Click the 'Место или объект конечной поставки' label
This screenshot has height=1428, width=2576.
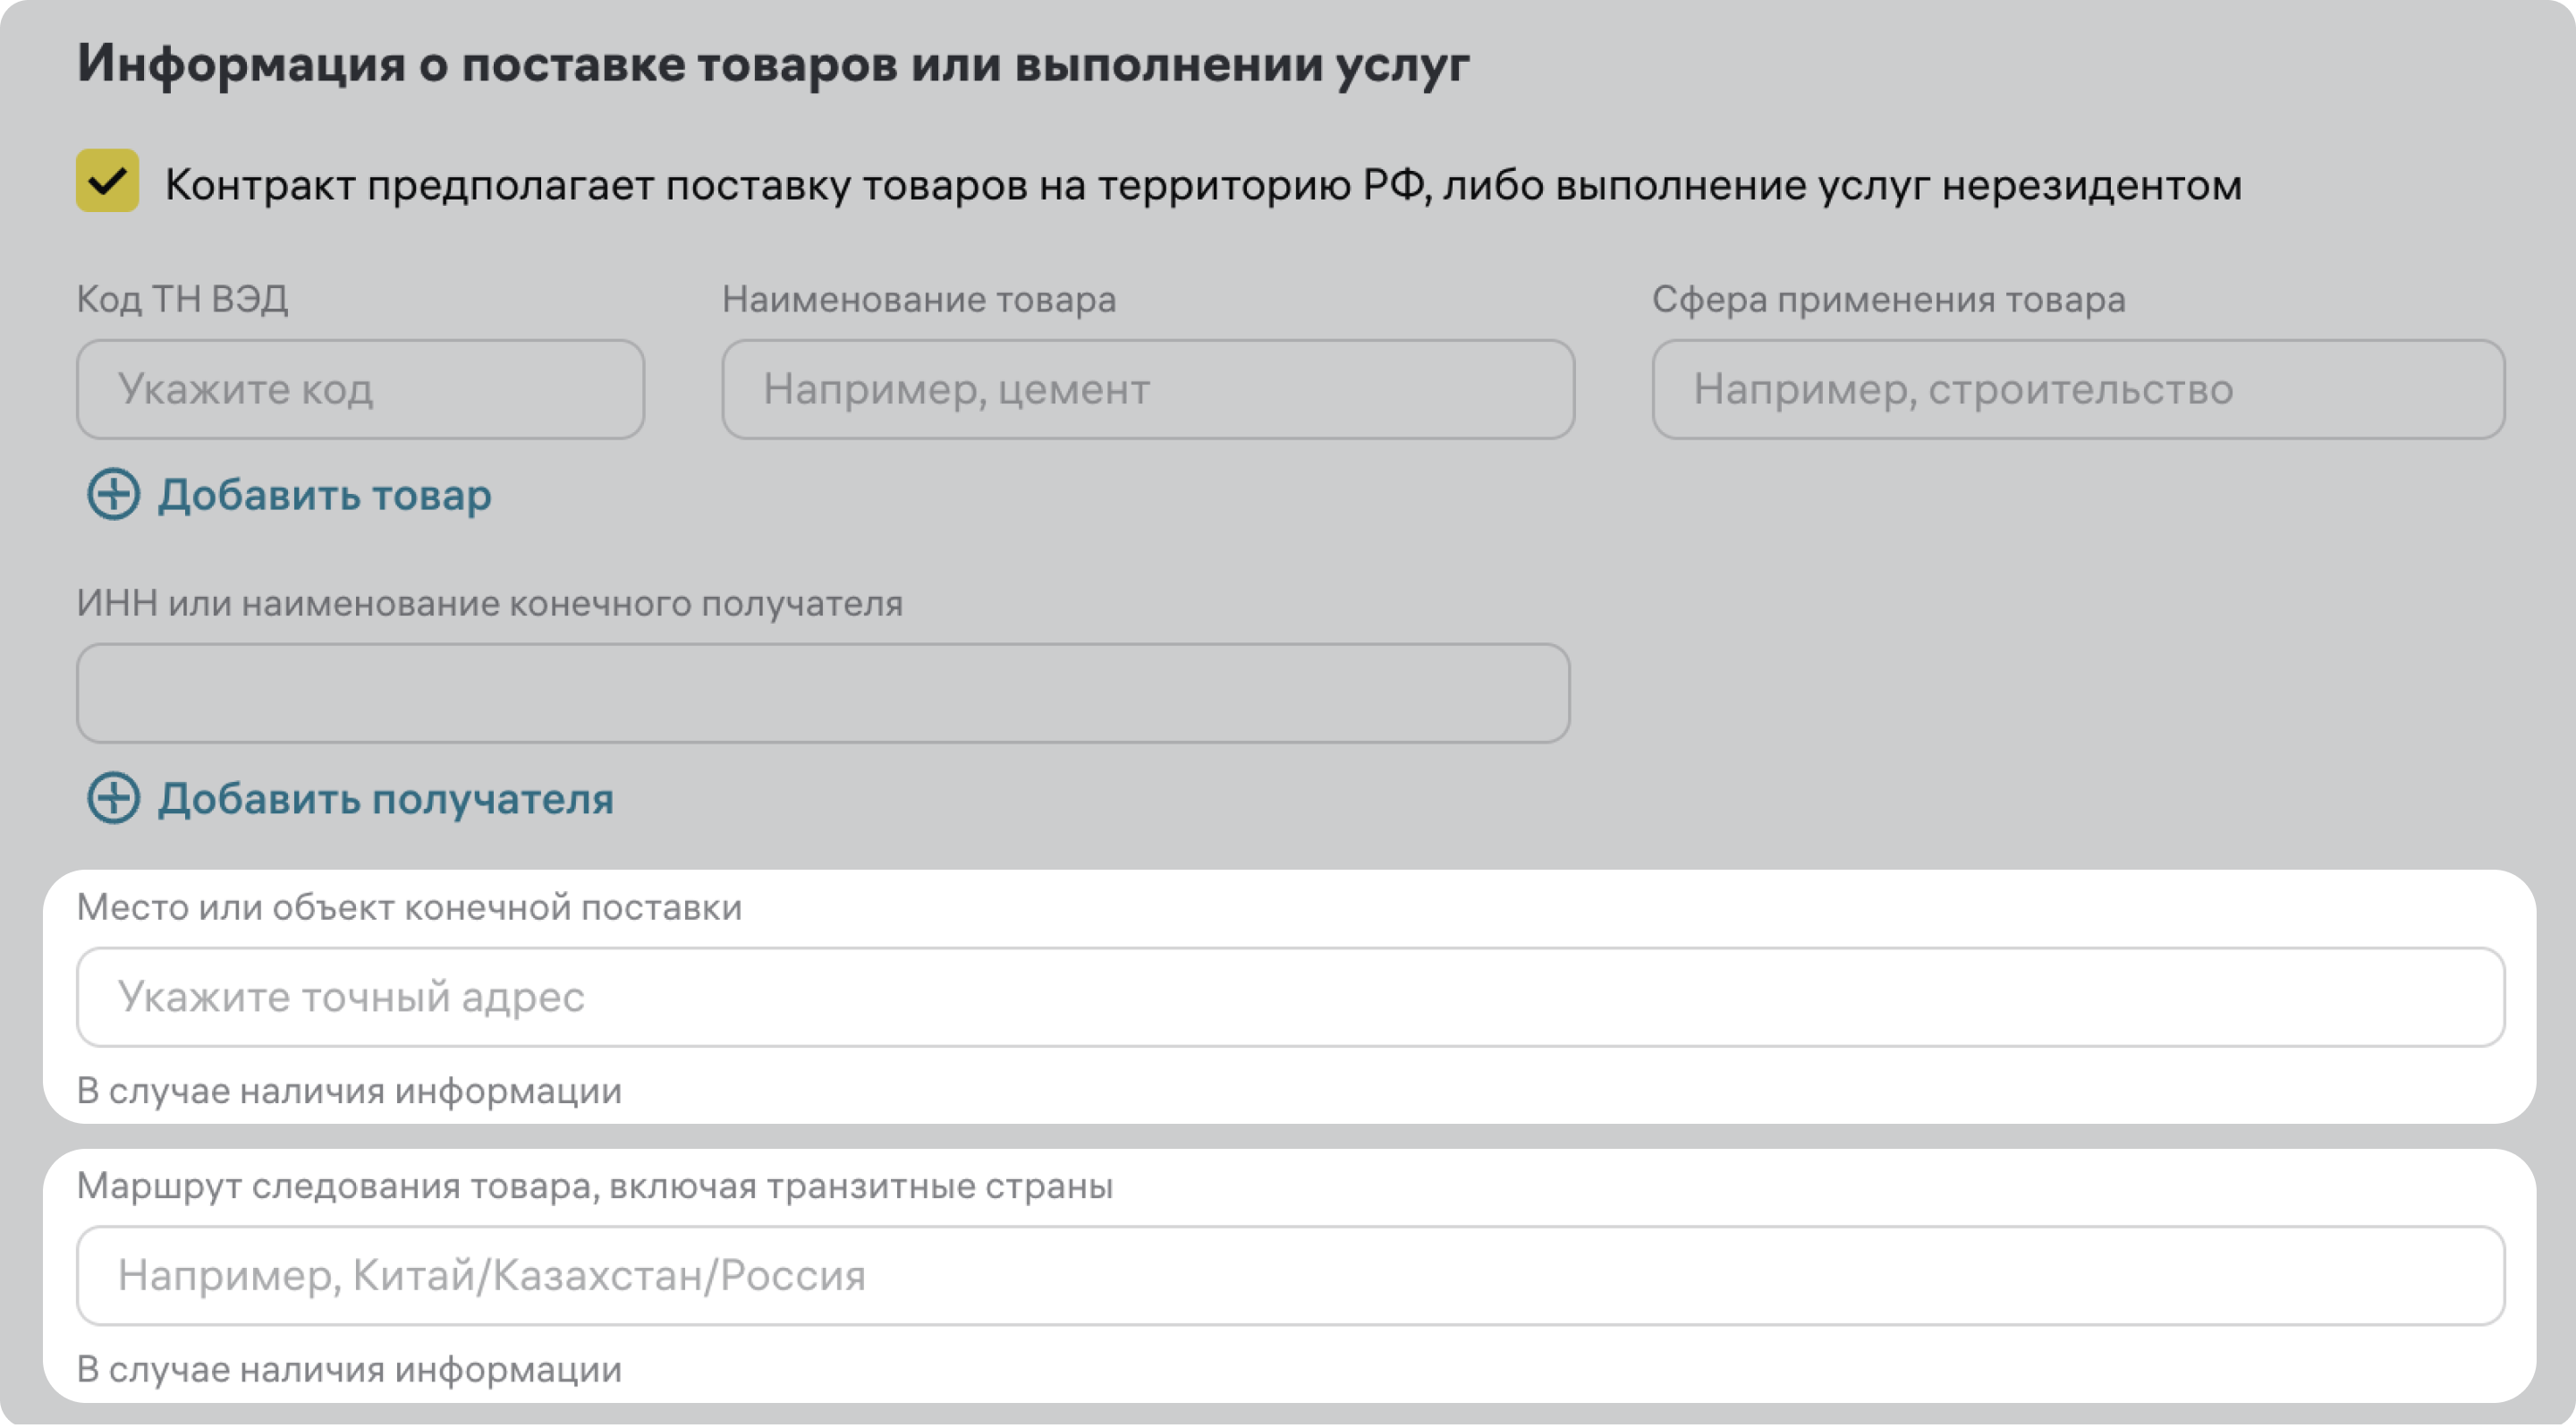(x=409, y=907)
